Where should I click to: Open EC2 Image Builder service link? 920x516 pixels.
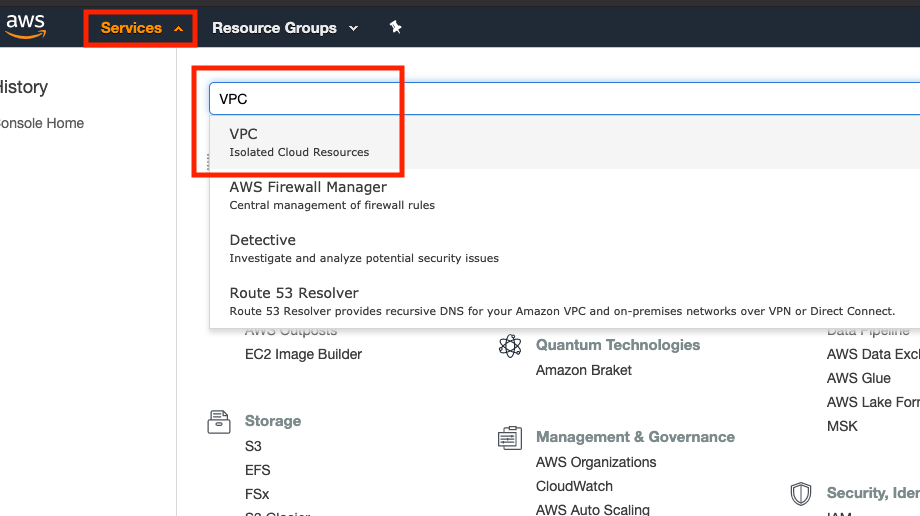pyautogui.click(x=303, y=354)
